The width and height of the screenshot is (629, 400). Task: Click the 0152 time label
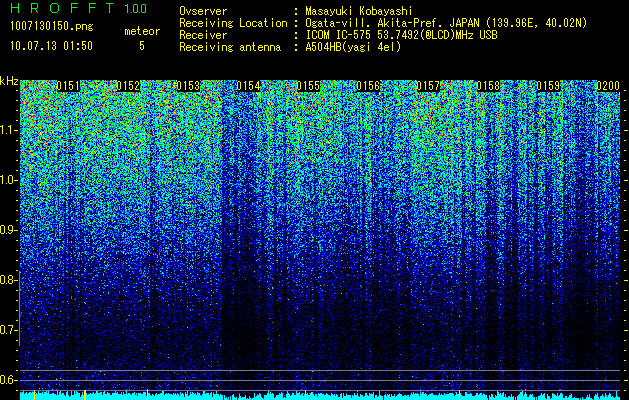coord(128,86)
